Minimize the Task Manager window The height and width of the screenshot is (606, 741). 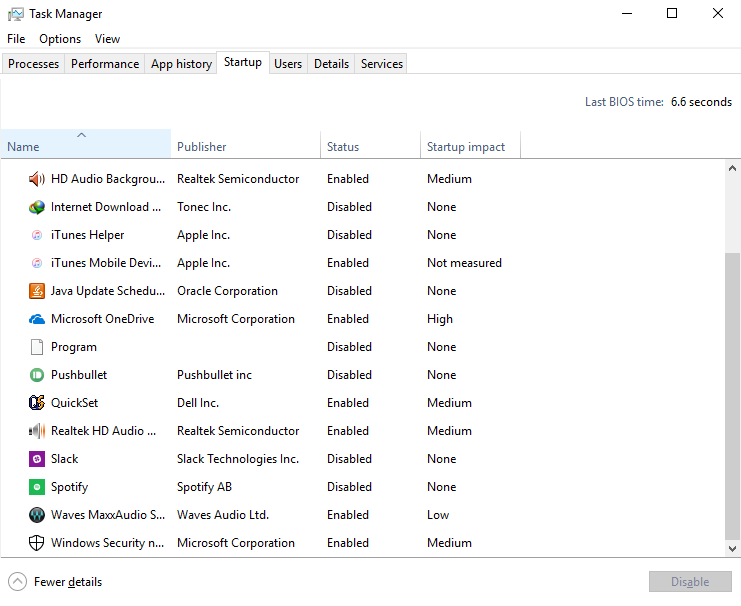click(627, 14)
